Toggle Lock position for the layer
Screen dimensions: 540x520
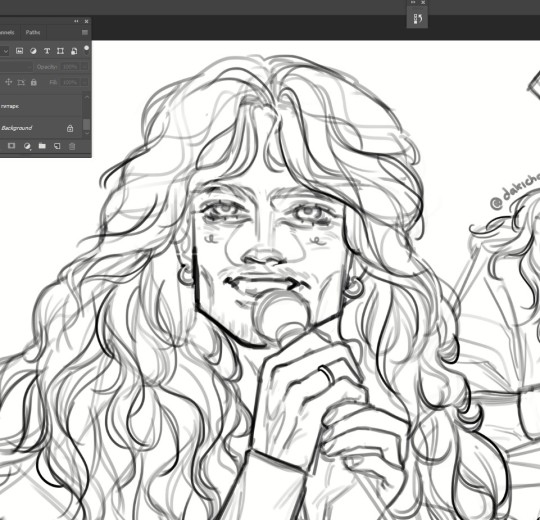9,82
